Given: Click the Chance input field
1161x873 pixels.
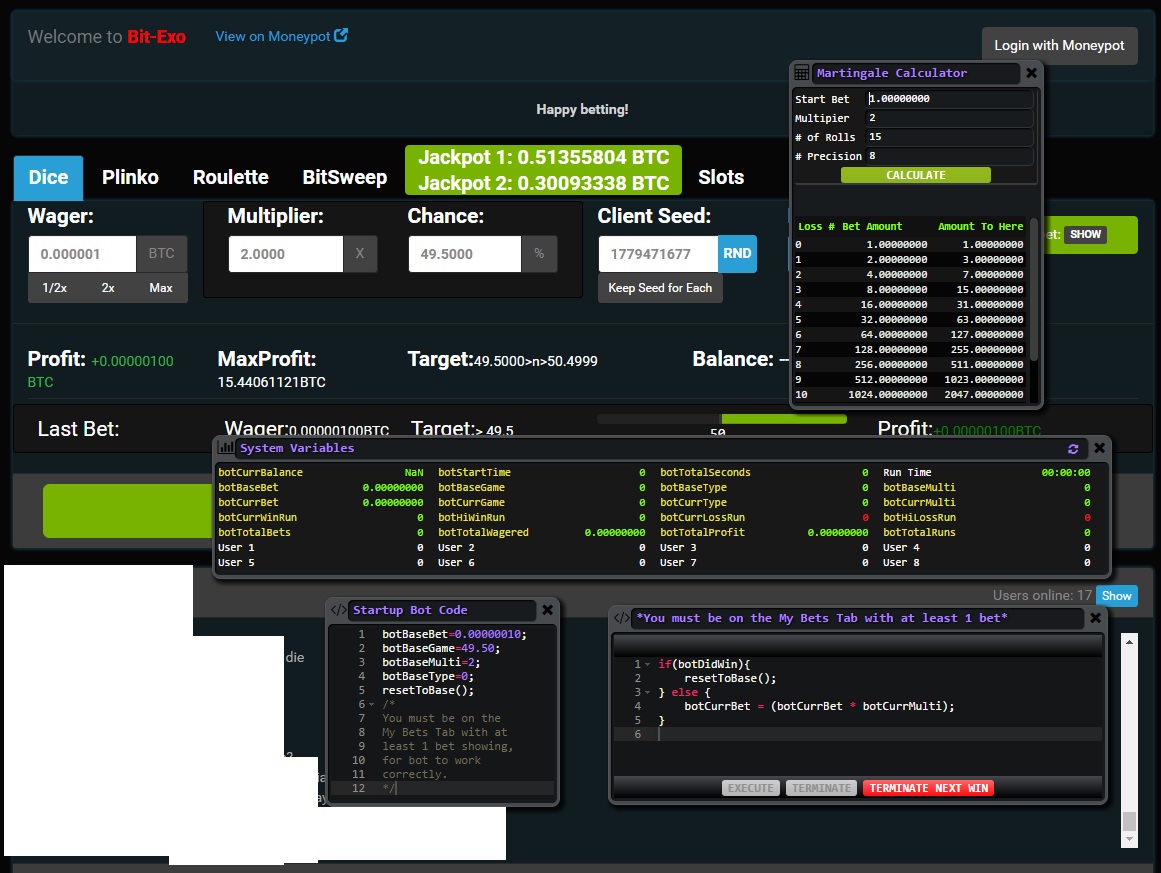Looking at the screenshot, I should (x=465, y=254).
